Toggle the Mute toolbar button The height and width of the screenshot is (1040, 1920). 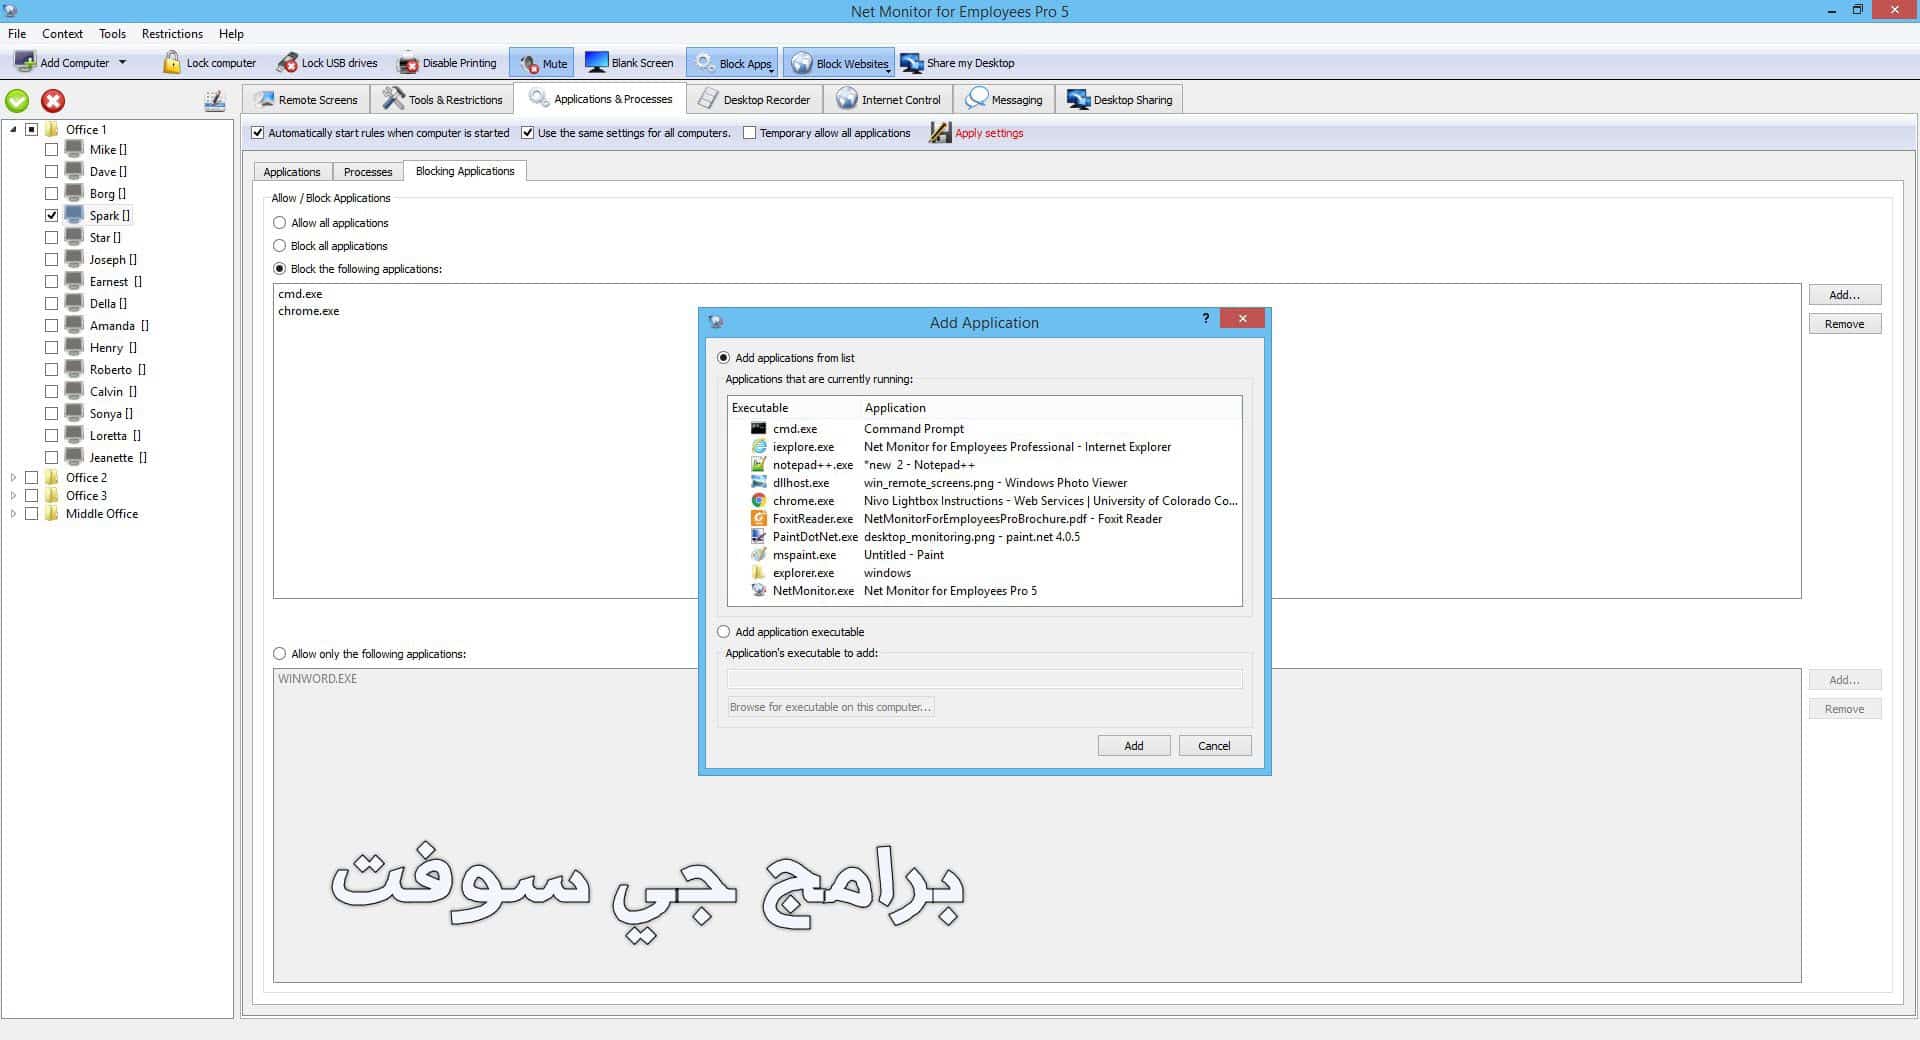click(541, 63)
